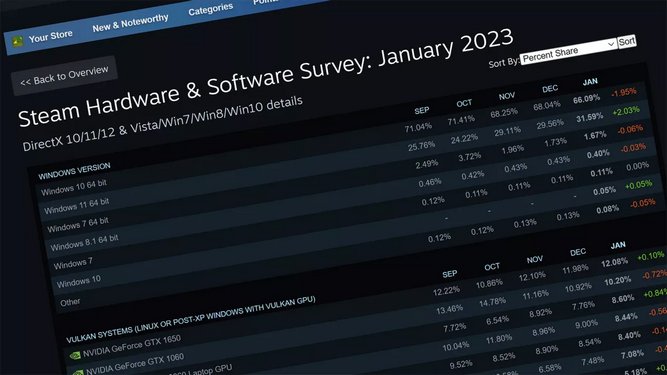Click the 24.22% value
Screen dimensions: 667x375
click(465, 139)
